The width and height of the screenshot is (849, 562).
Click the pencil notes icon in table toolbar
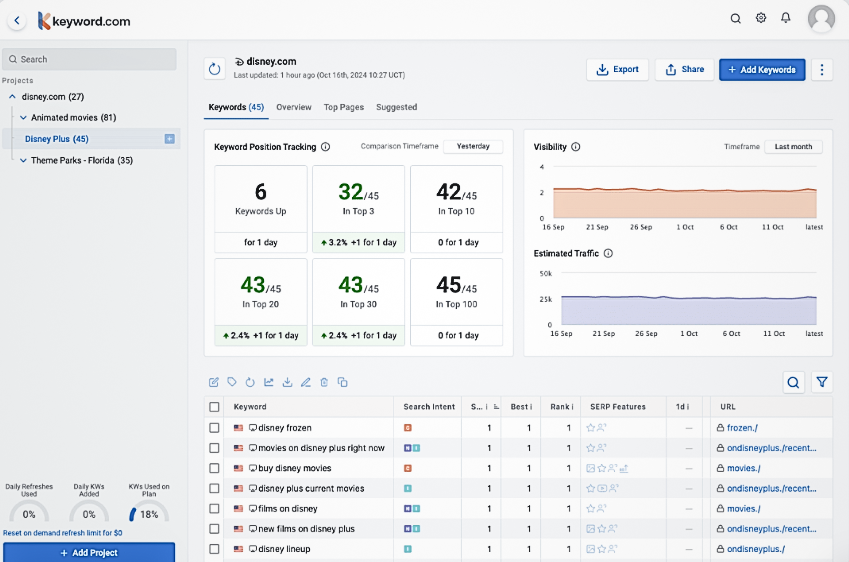coord(306,382)
